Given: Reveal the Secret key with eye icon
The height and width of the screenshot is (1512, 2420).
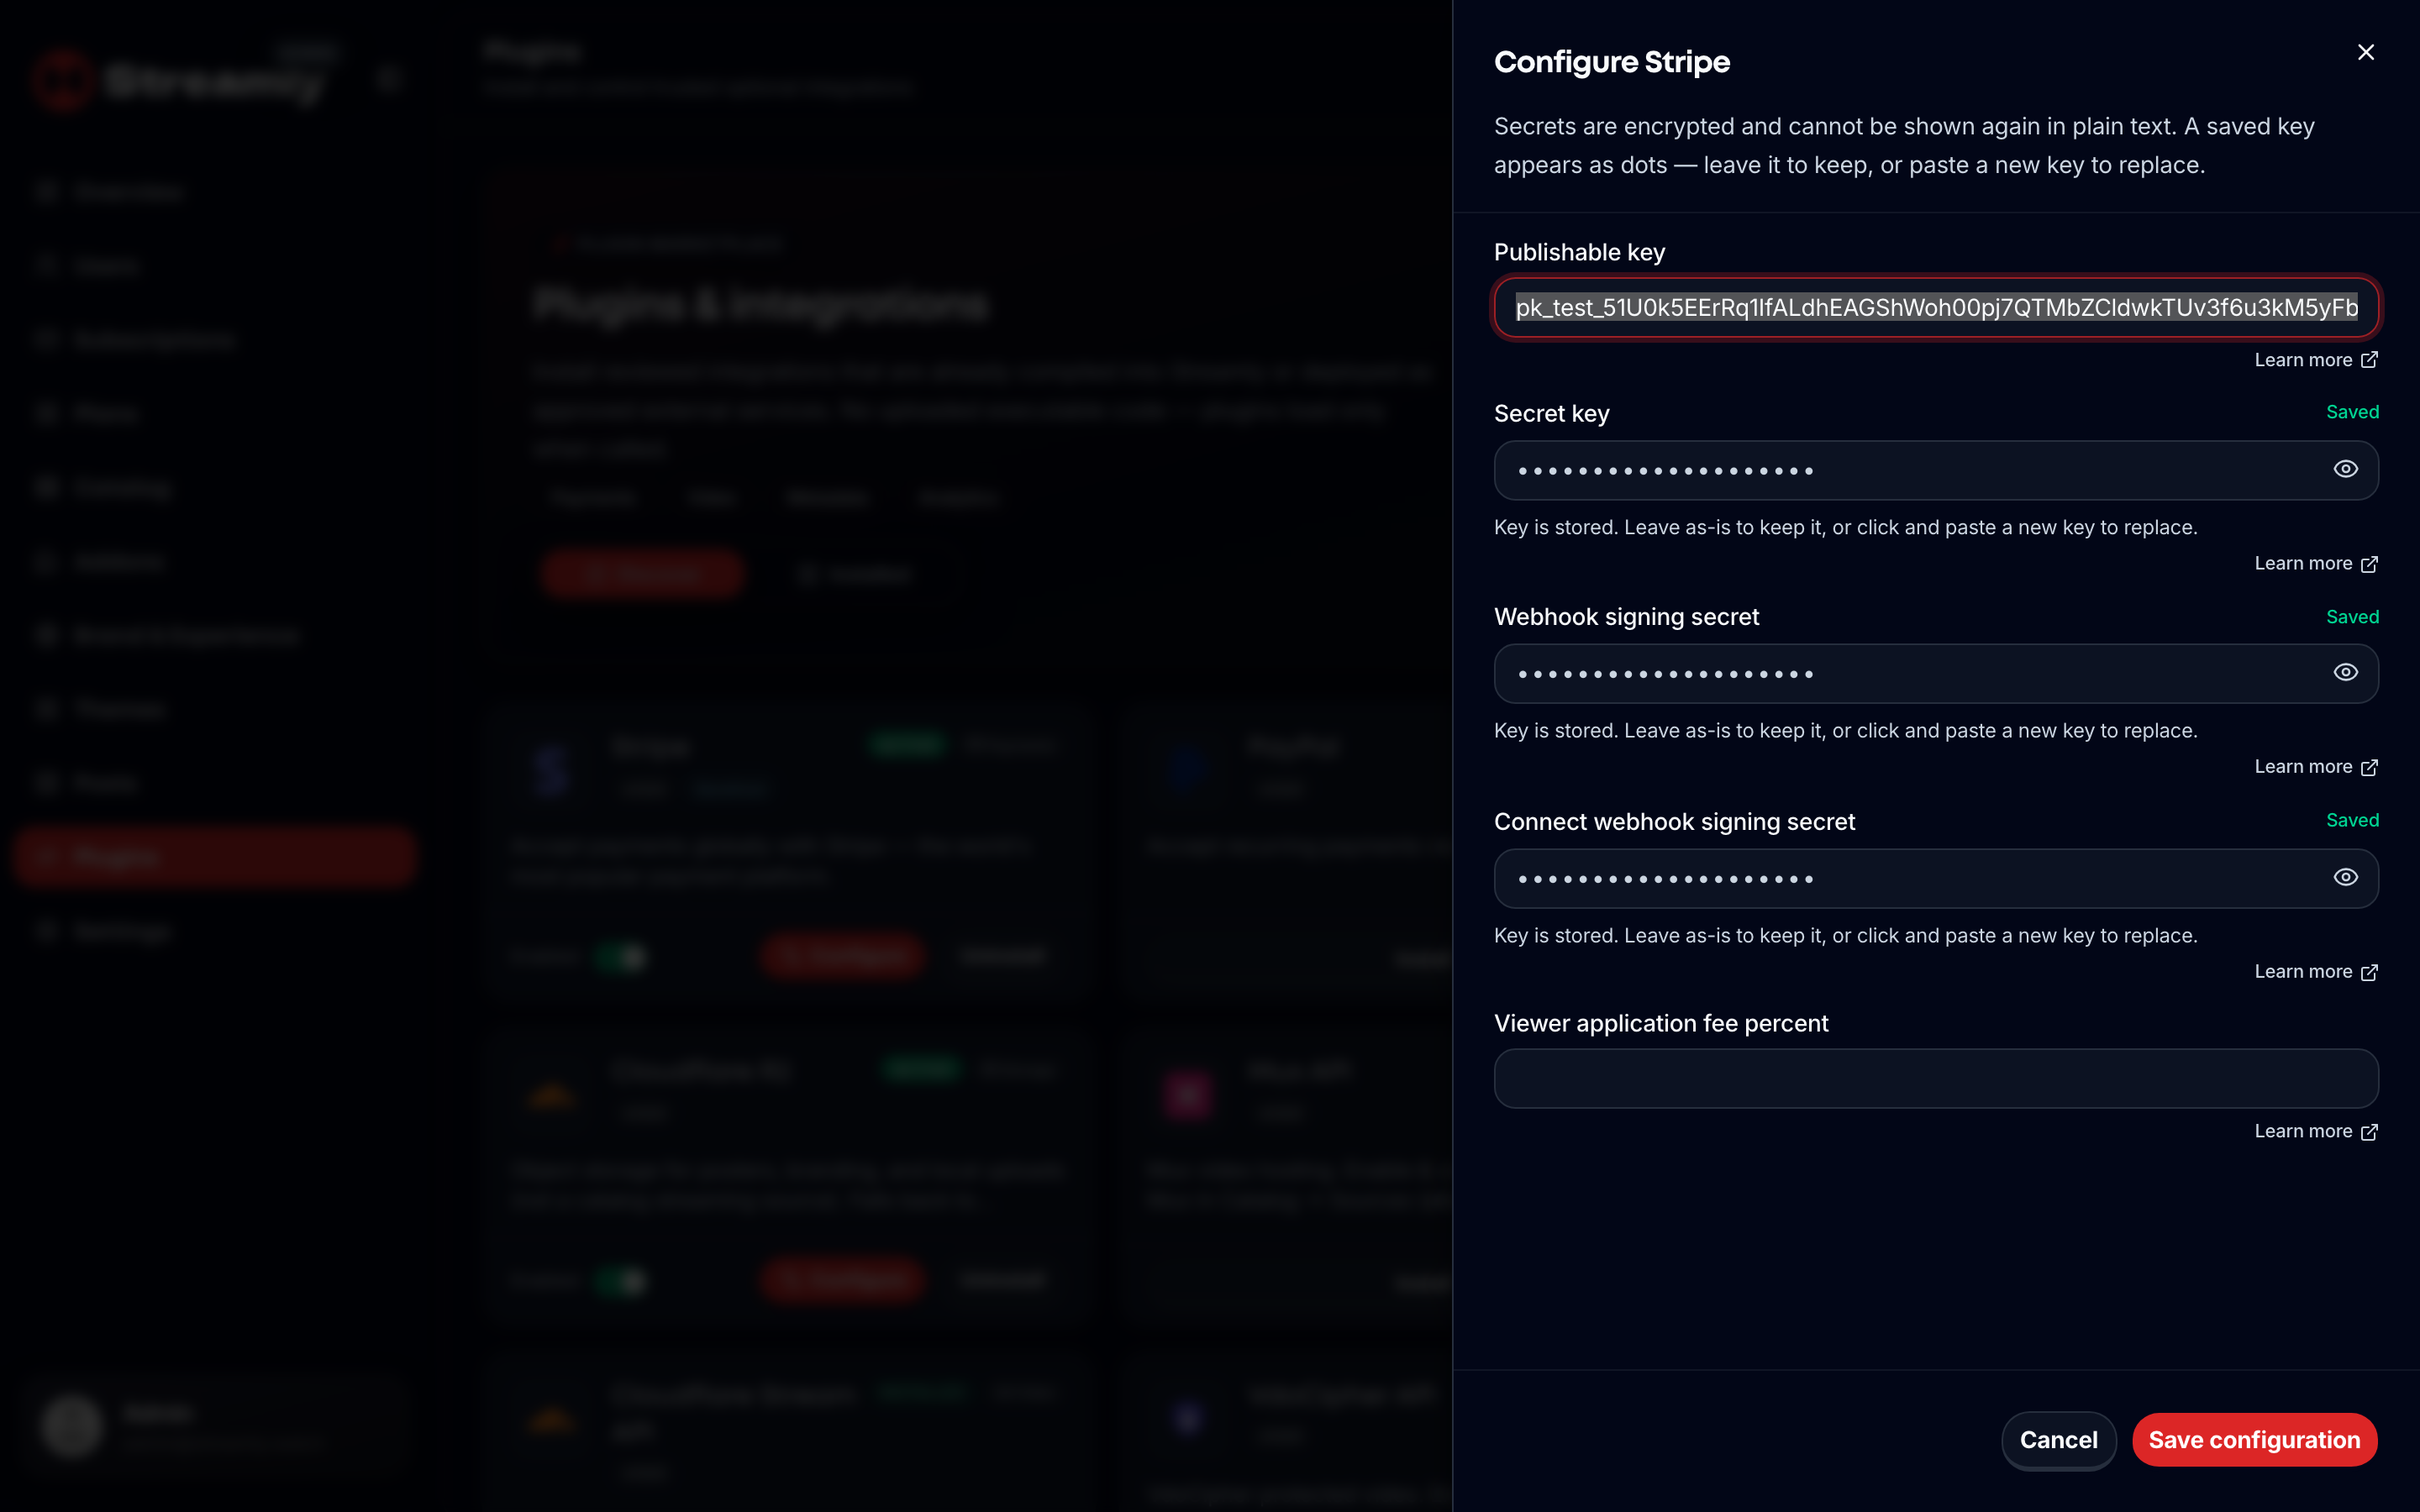Looking at the screenshot, I should [2345, 469].
